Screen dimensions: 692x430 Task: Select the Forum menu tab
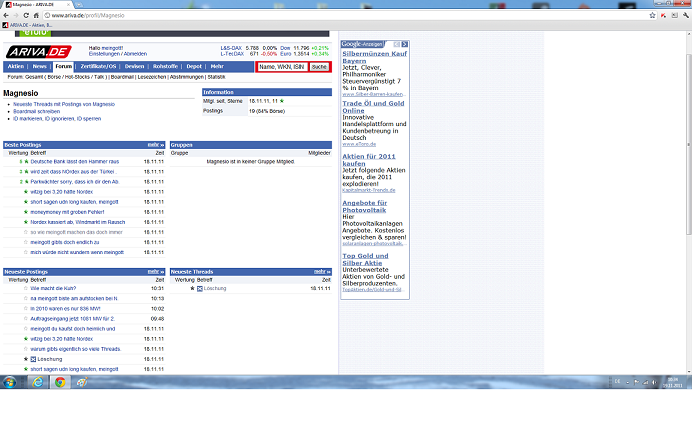click(64, 66)
